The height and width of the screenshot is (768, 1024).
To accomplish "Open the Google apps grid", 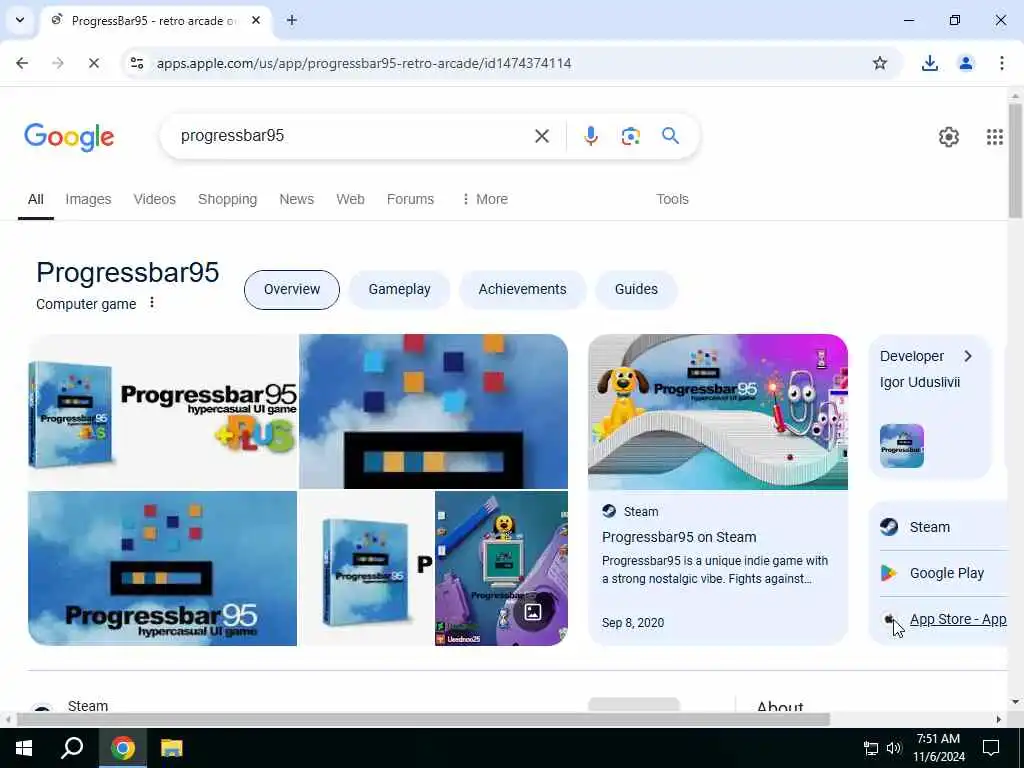I will pyautogui.click(x=994, y=136).
